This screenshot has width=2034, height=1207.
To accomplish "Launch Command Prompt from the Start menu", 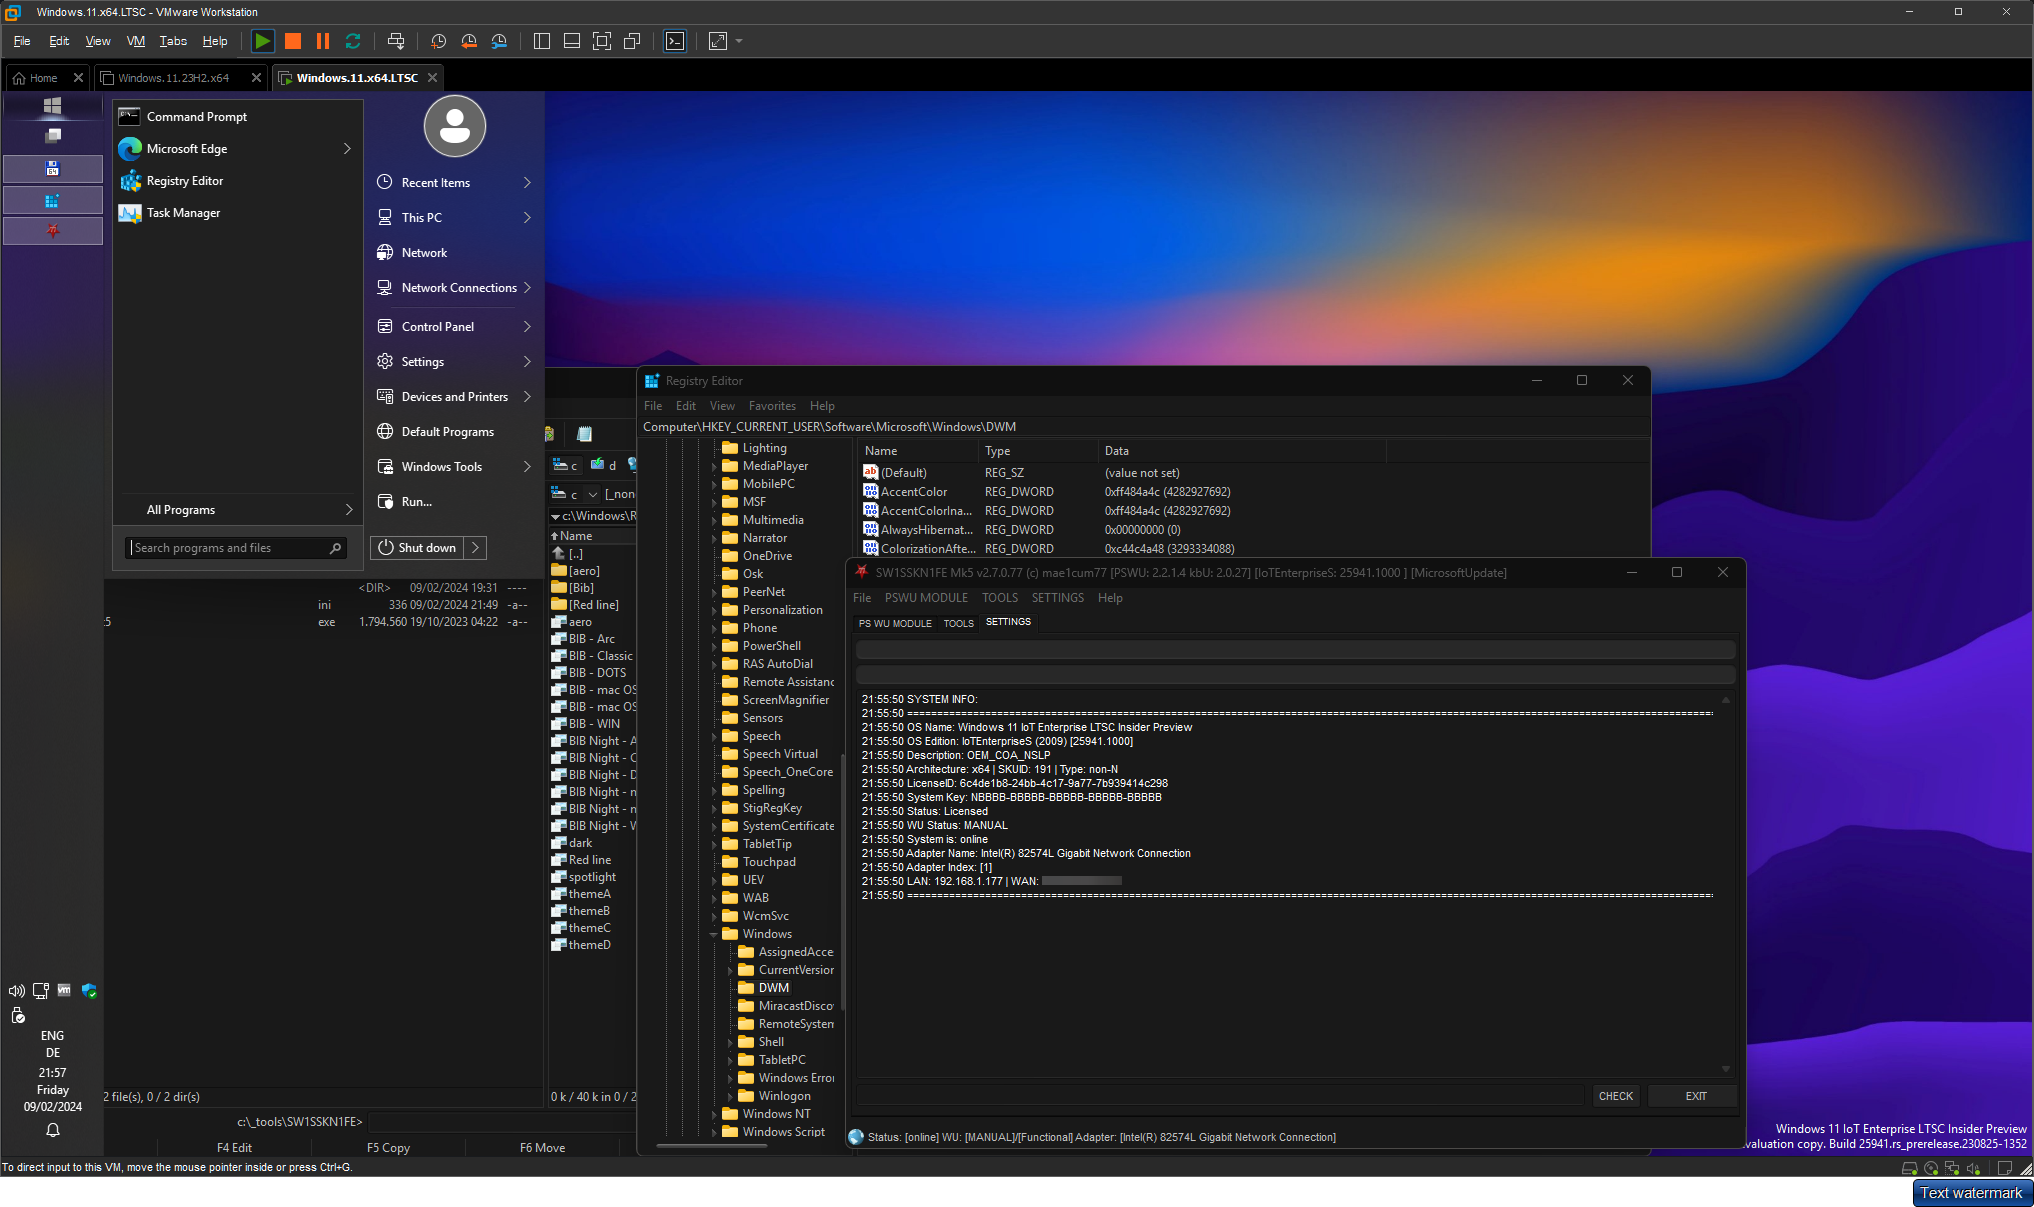I will click(x=195, y=116).
